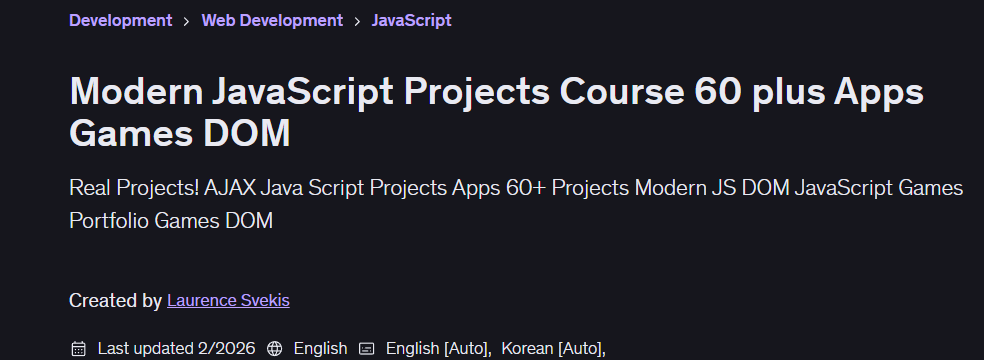Click the English language text beside globe
Viewport: 984px width, 360px height.
(320, 348)
